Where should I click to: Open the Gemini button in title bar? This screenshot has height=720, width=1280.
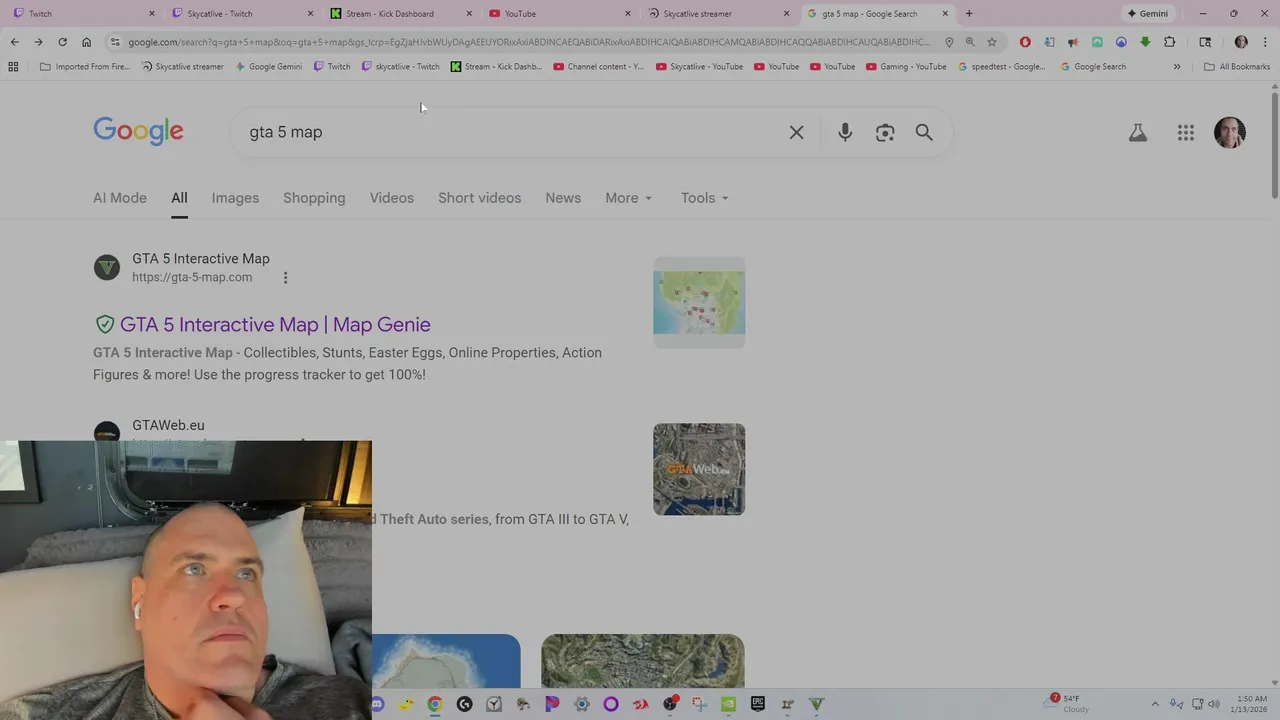pyautogui.click(x=1148, y=14)
